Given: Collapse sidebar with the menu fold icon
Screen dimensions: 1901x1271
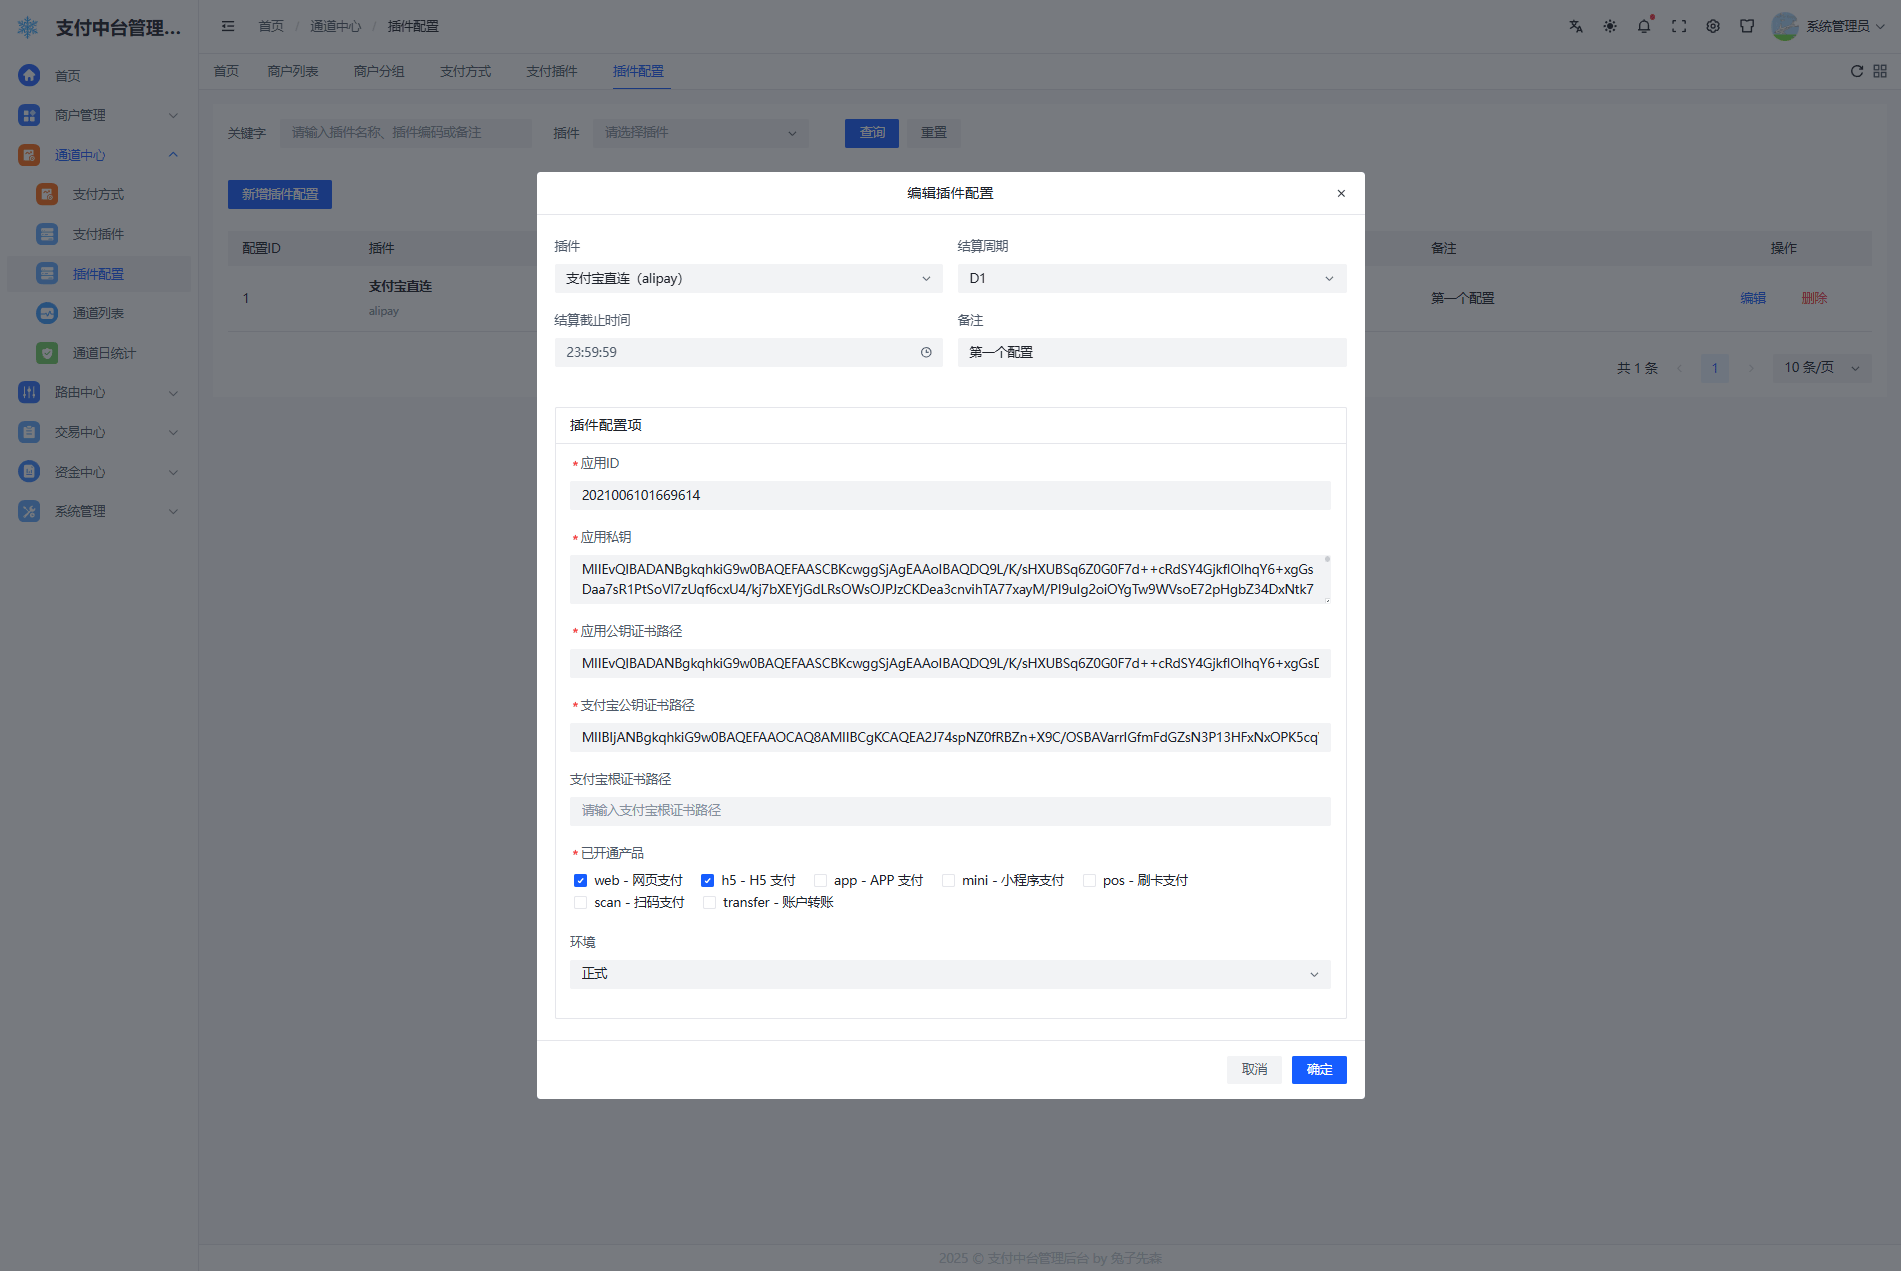Looking at the screenshot, I should click(x=228, y=27).
